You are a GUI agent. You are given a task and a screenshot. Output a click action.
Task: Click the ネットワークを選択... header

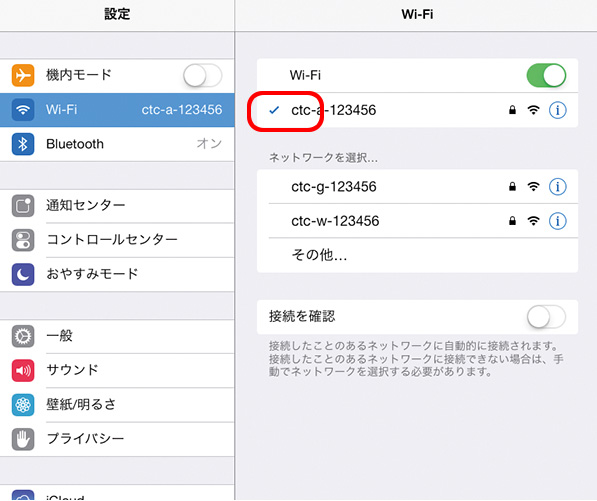[x=323, y=157]
